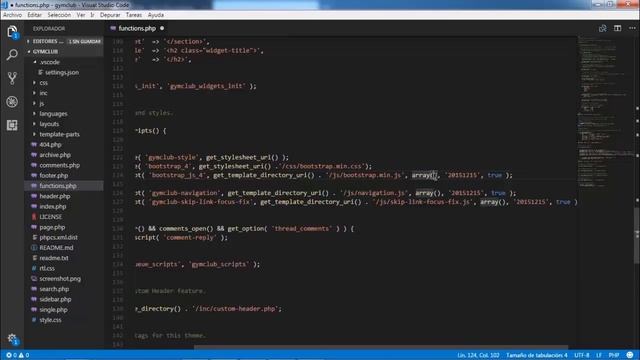Open the Extensions view icon

coord(12,125)
